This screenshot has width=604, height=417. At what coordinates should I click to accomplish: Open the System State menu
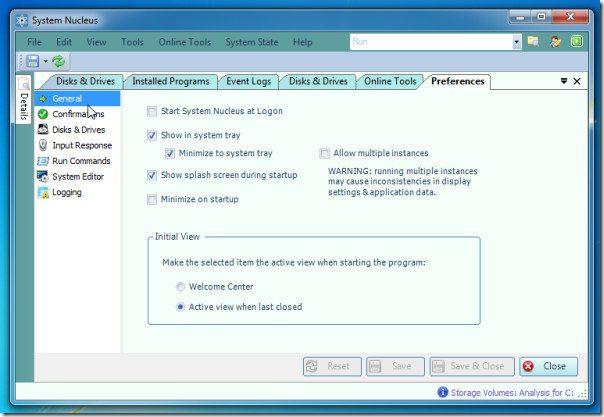[252, 42]
